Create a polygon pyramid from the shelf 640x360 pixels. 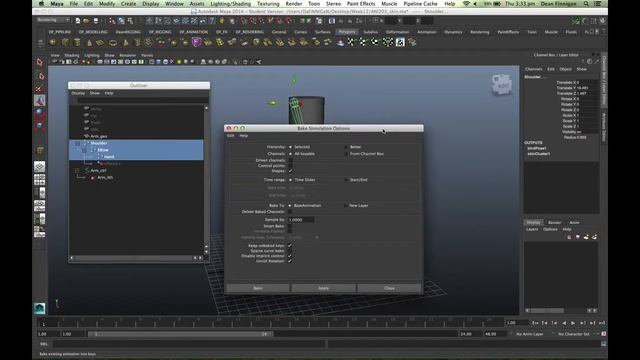coord(126,42)
